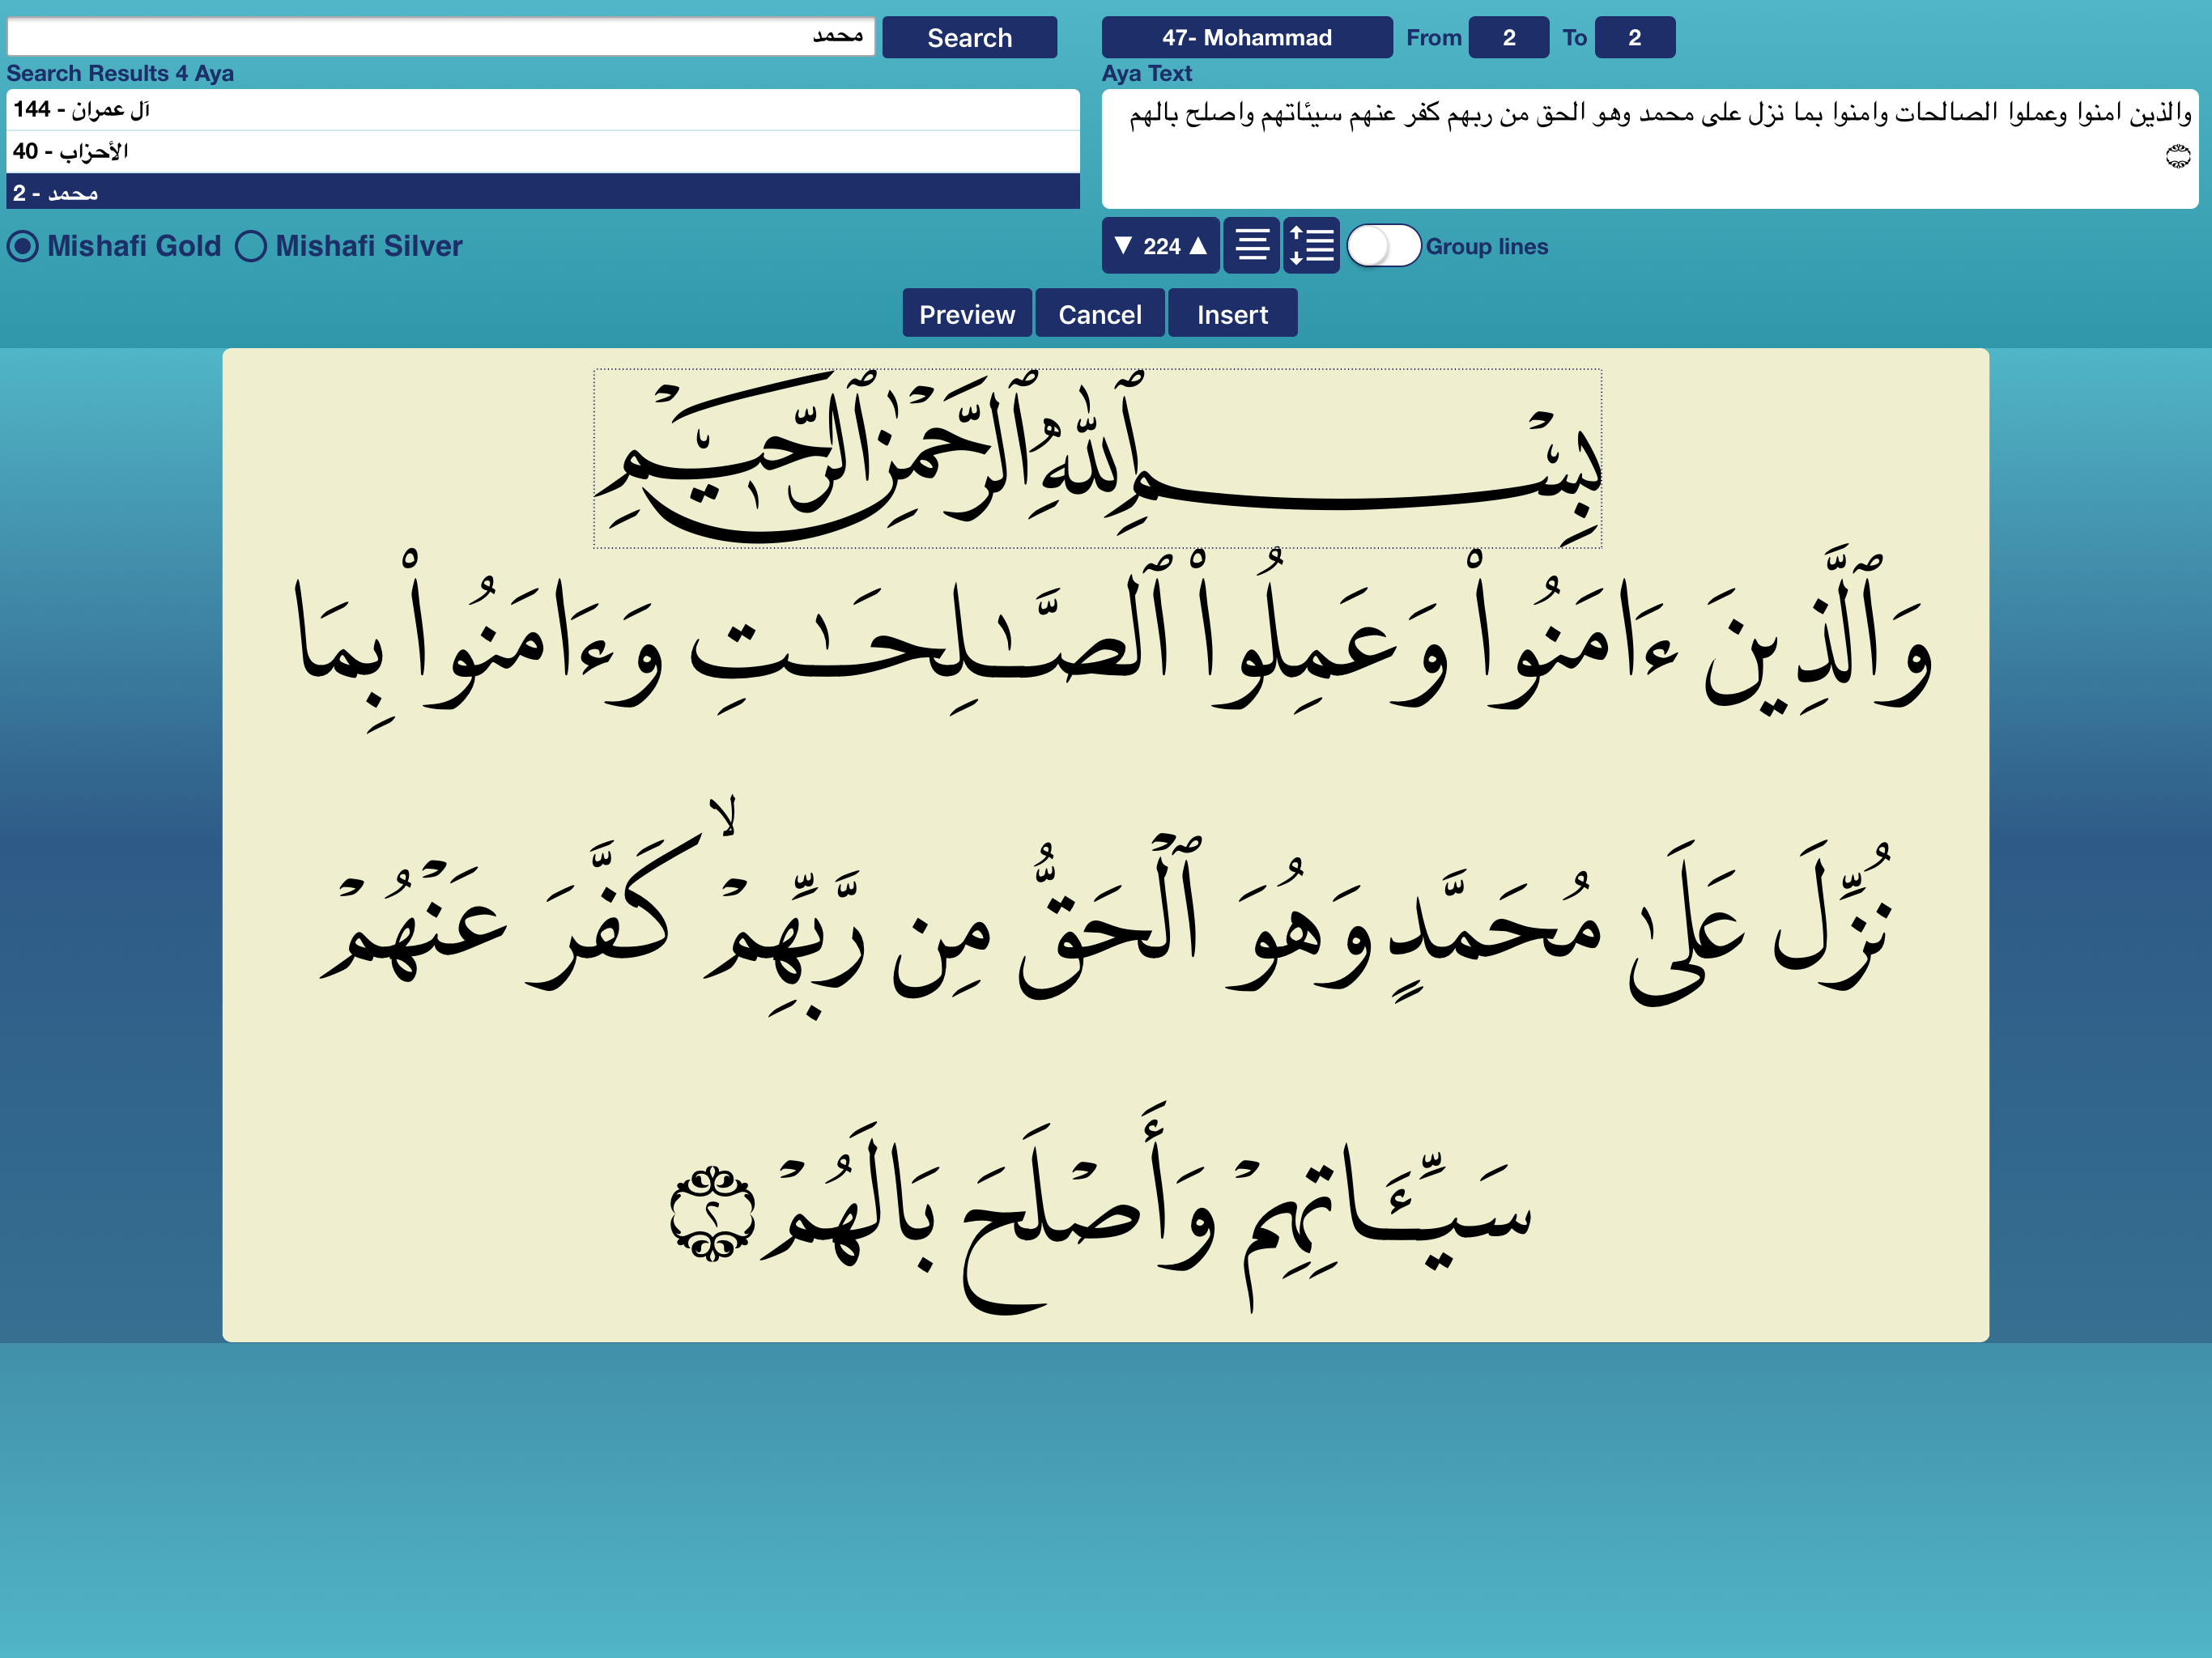Select Mishafi Gold font option
Image resolution: width=2212 pixels, height=1658 pixels.
click(x=24, y=246)
